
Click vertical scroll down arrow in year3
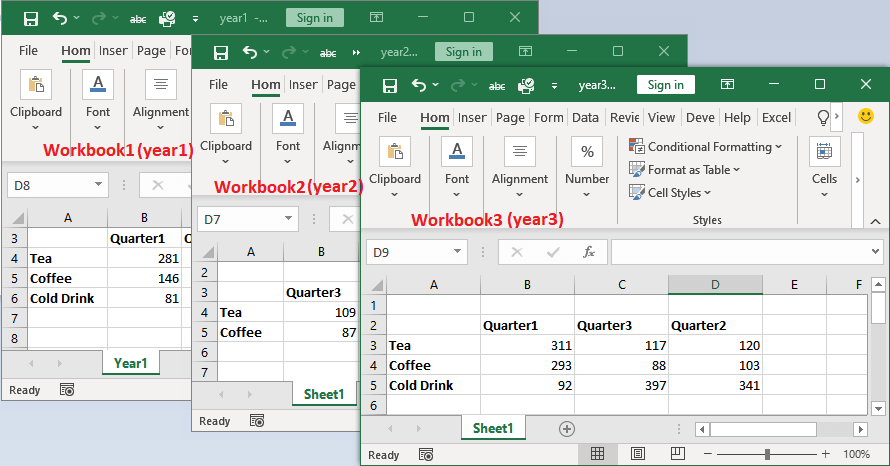[x=878, y=408]
